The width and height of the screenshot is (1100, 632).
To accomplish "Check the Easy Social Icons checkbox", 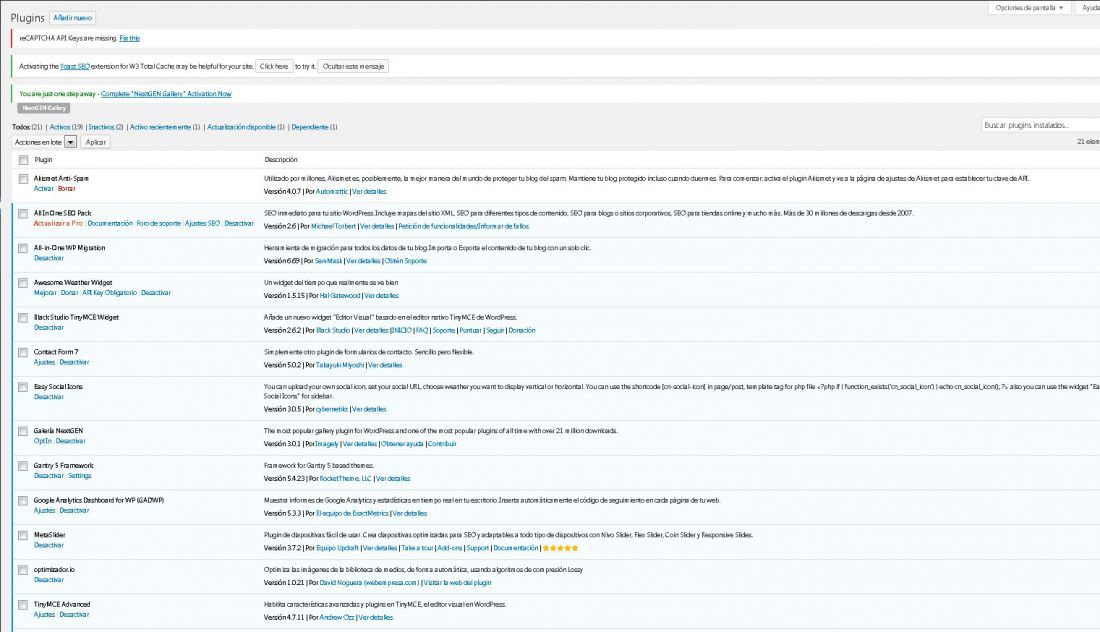I will tap(23, 387).
